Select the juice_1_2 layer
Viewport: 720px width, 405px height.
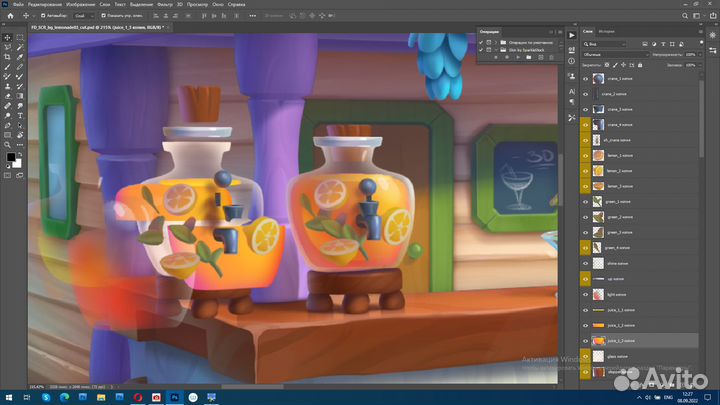tap(640, 341)
